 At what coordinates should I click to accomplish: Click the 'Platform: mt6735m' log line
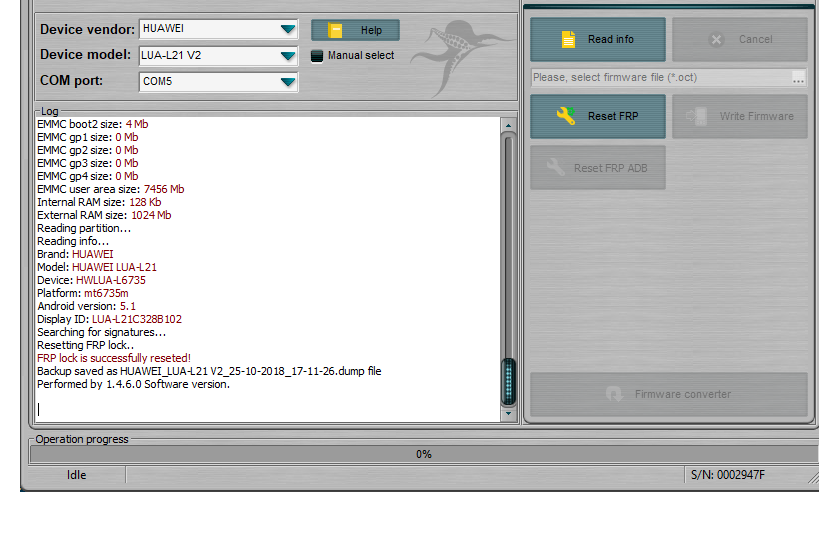pos(83,293)
